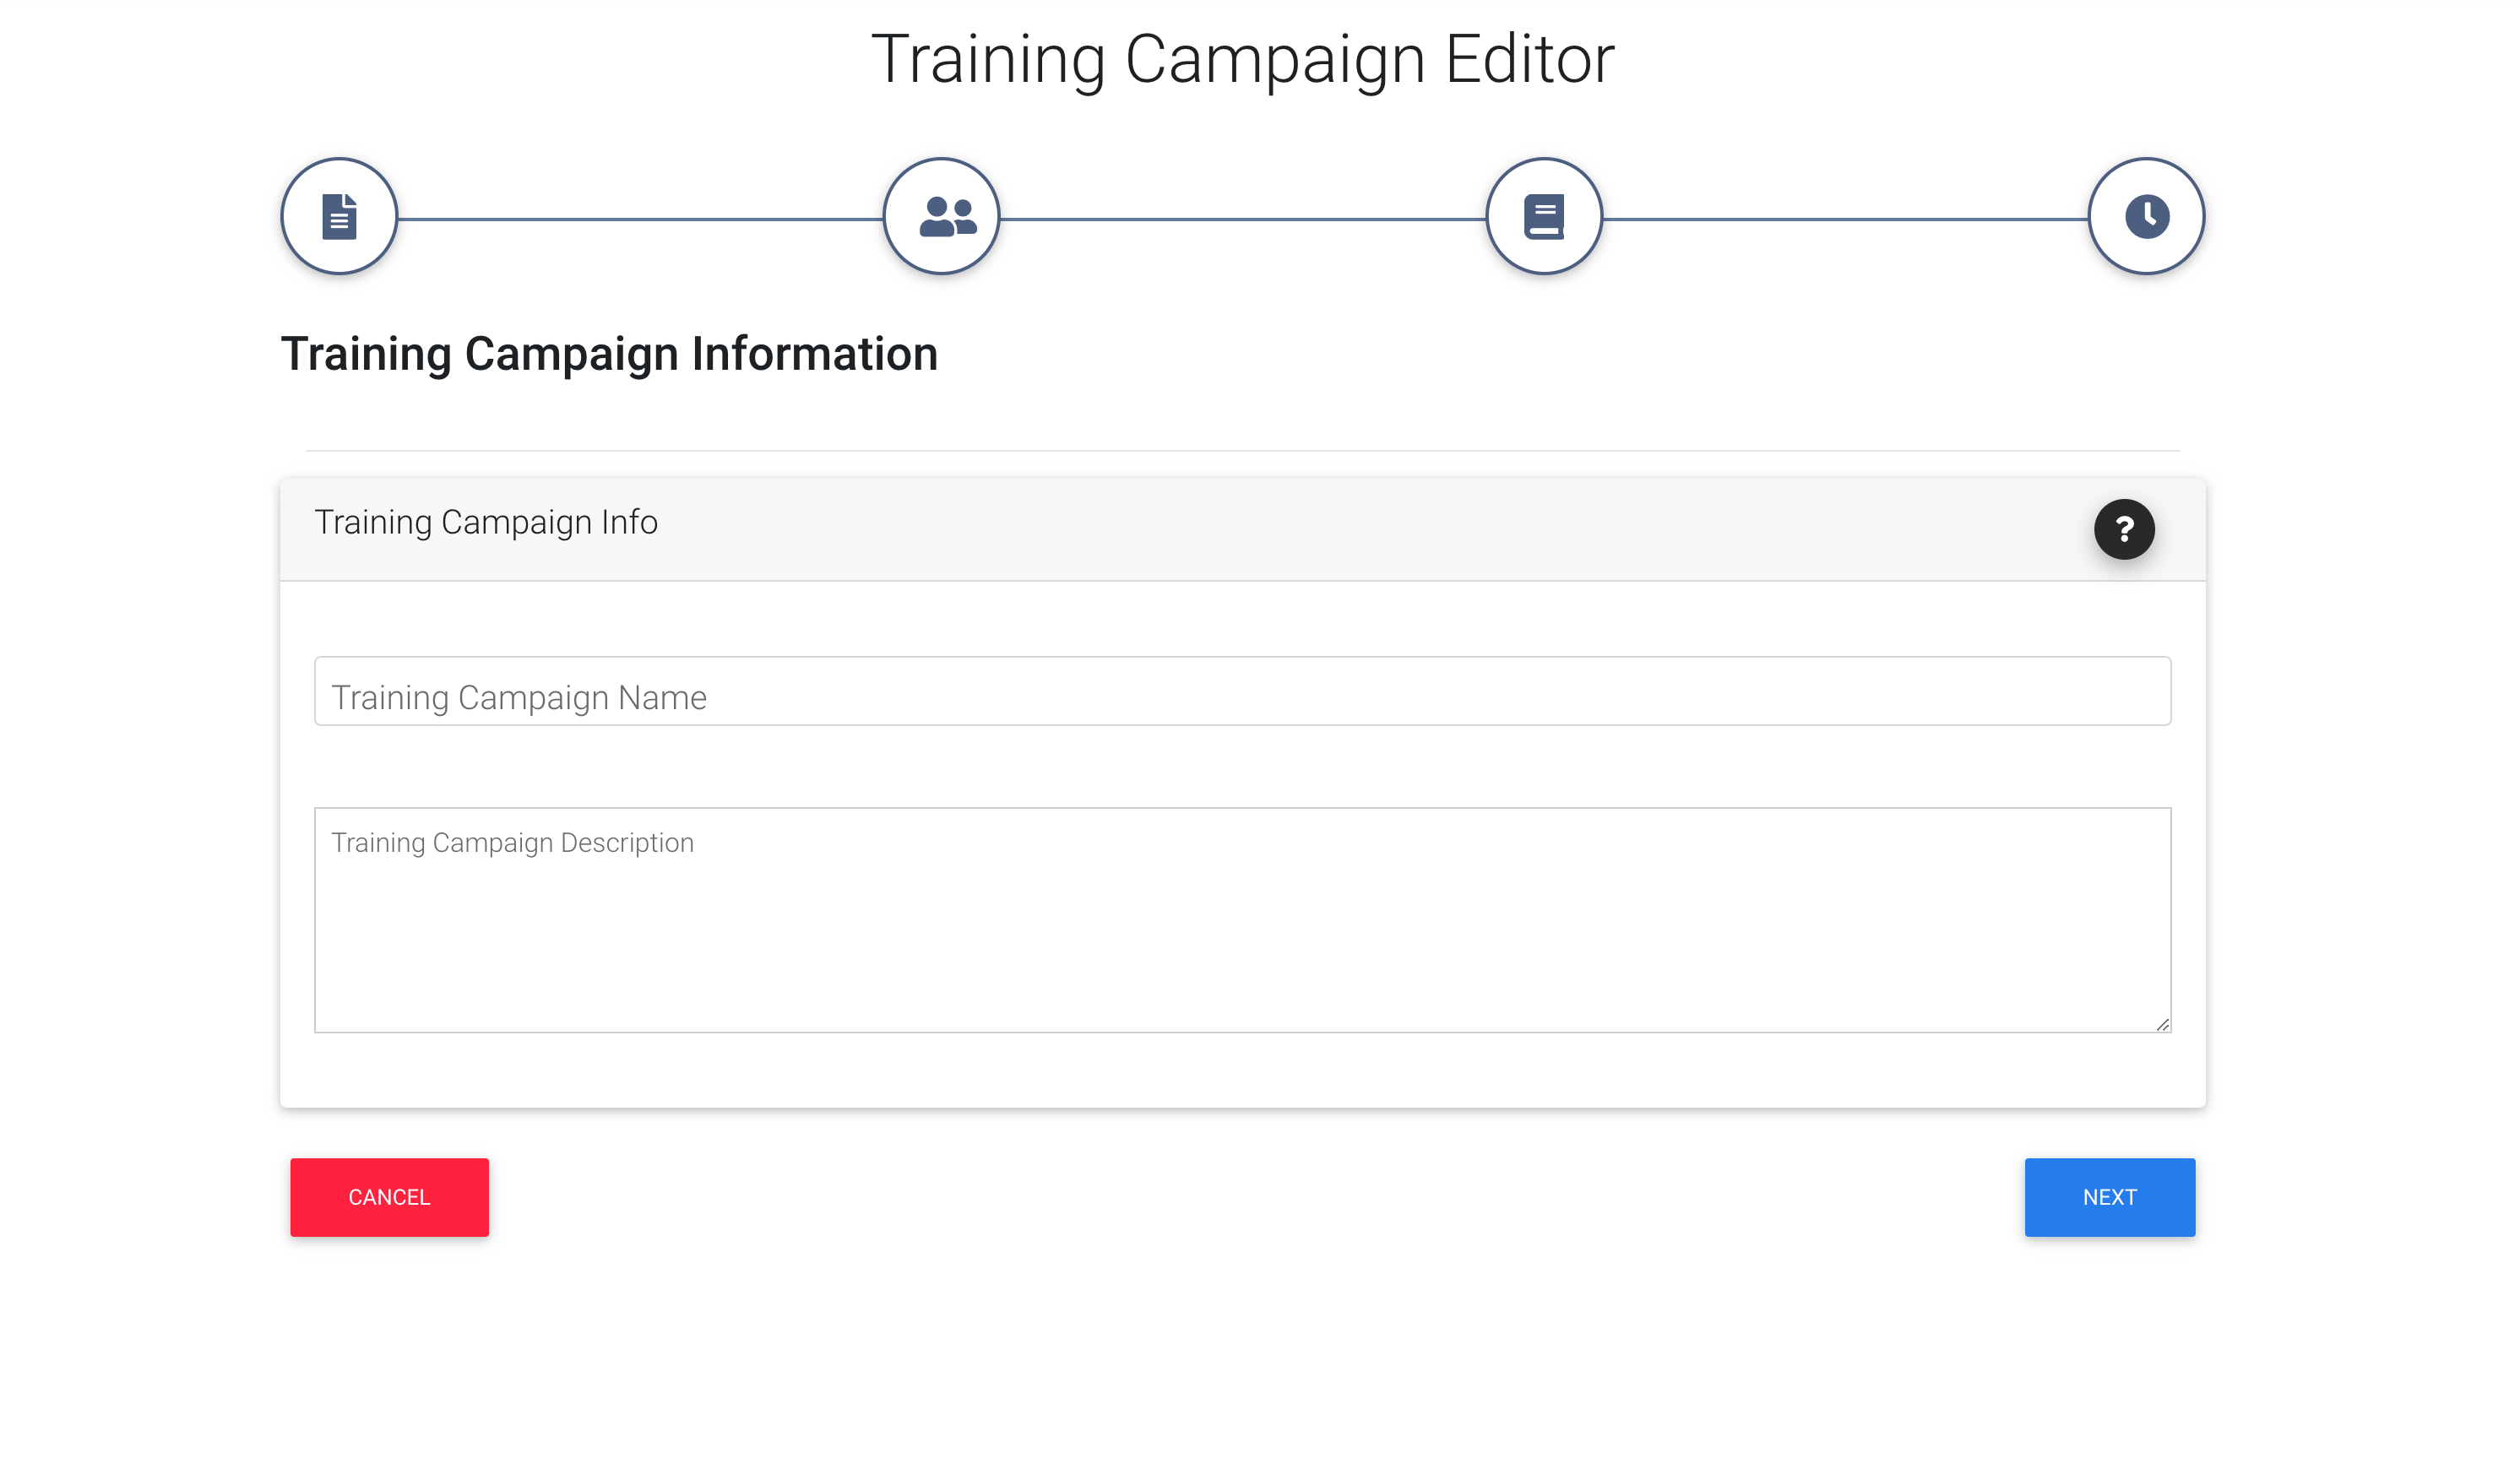2520x1469 pixels.
Task: Jump to the users group step icon
Action: click(942, 217)
